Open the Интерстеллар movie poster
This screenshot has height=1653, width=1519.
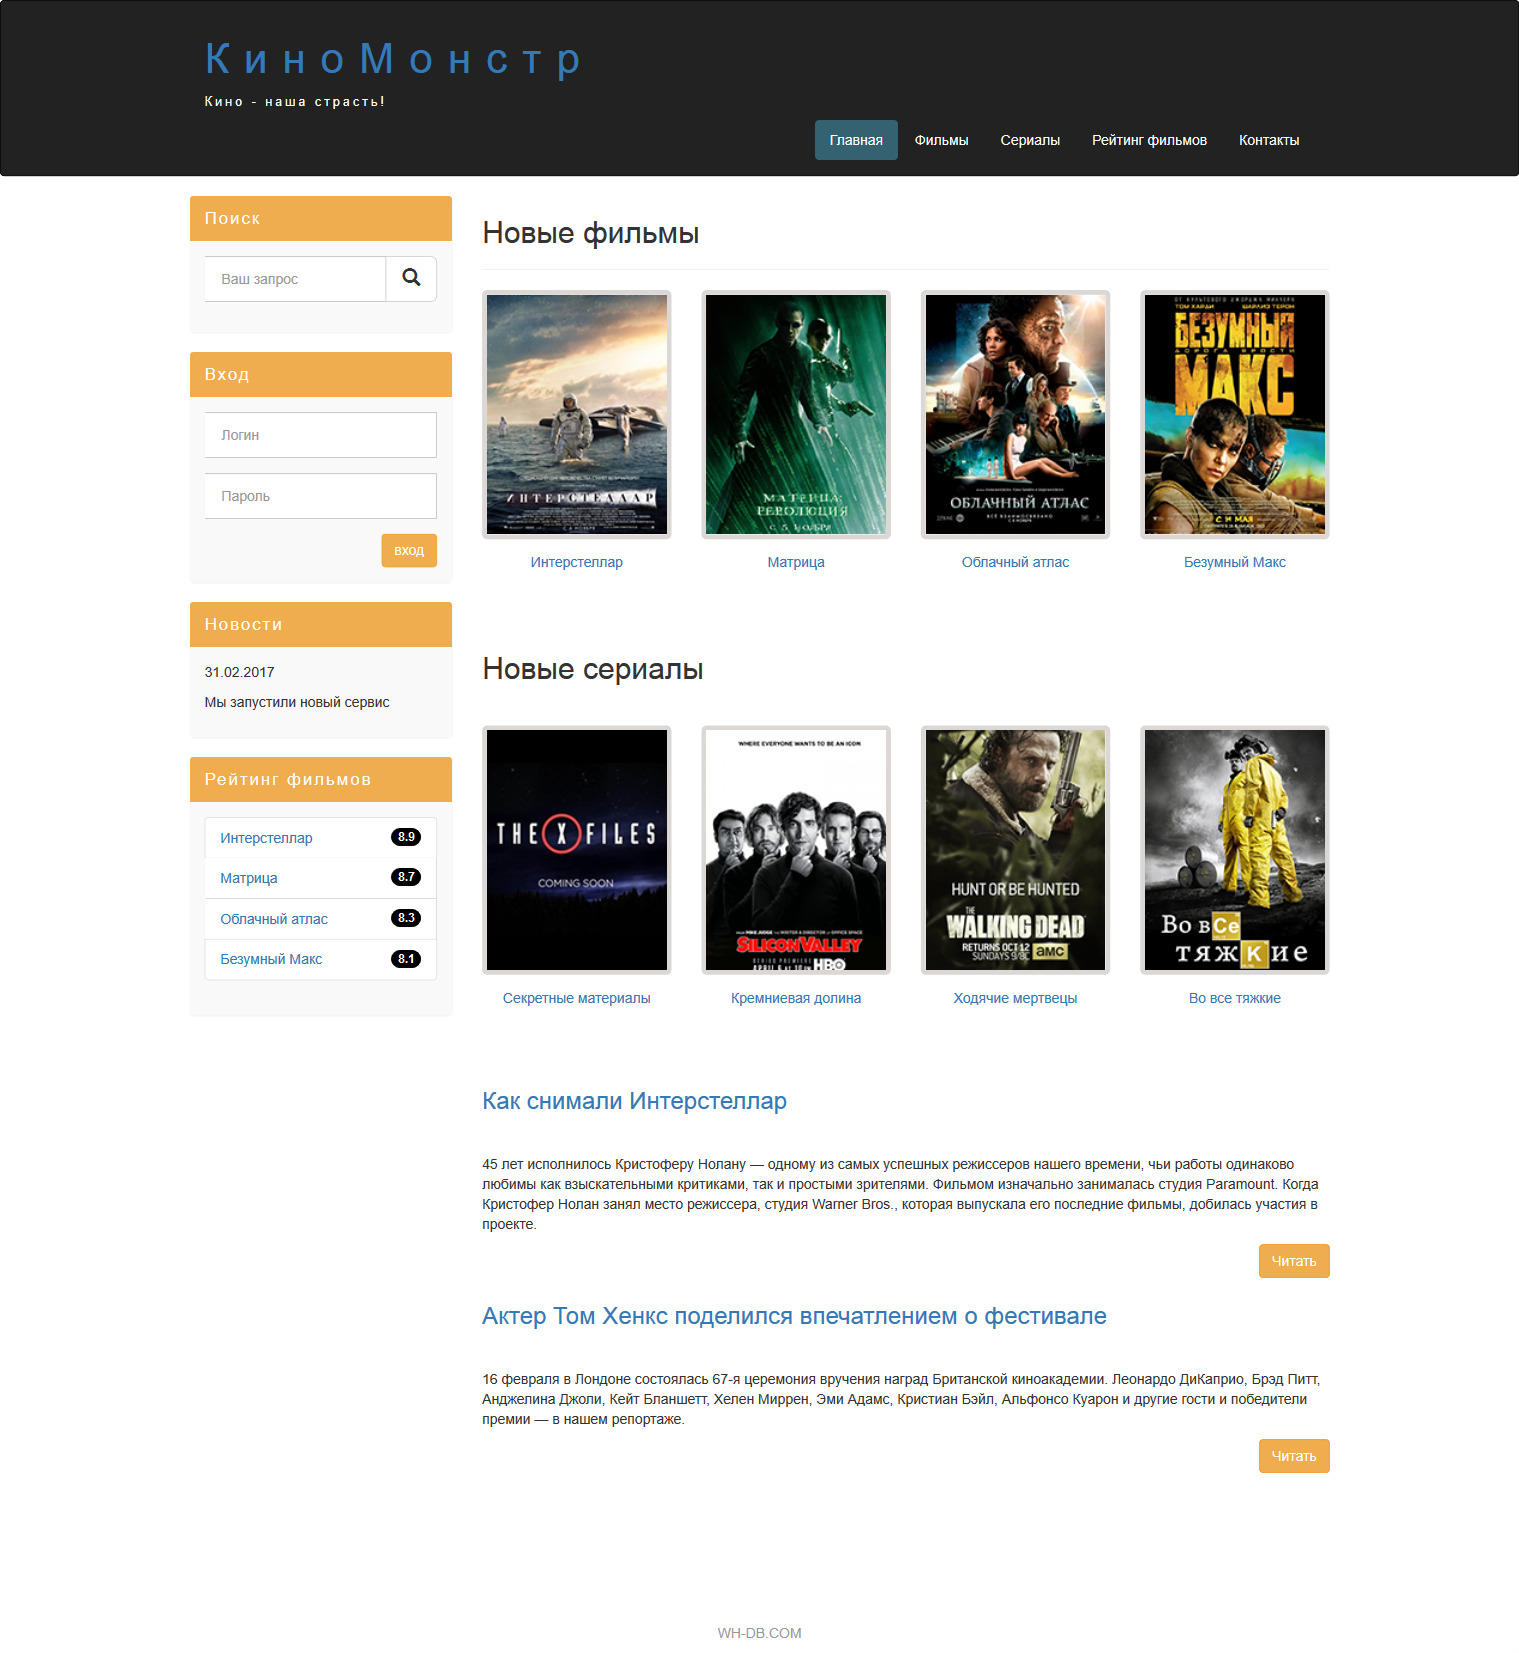[x=577, y=414]
